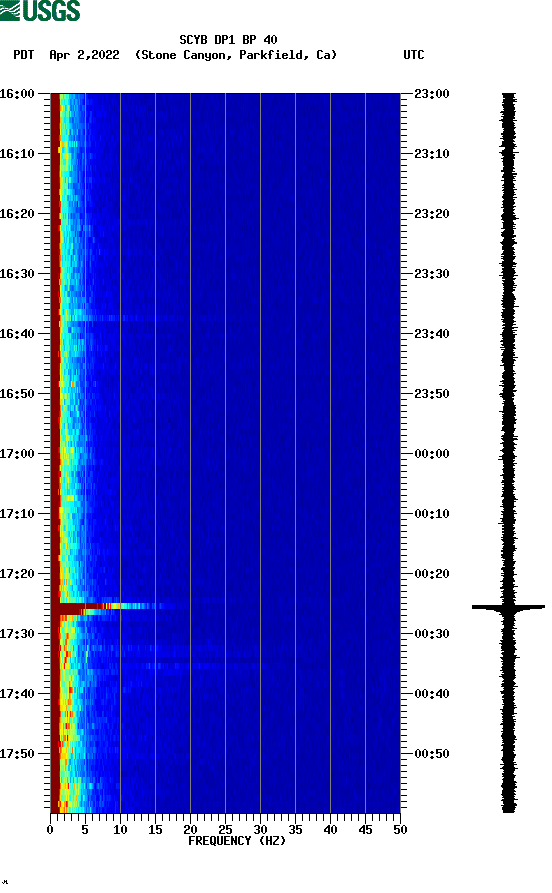Click the 'UTC' time zone label

point(414,55)
